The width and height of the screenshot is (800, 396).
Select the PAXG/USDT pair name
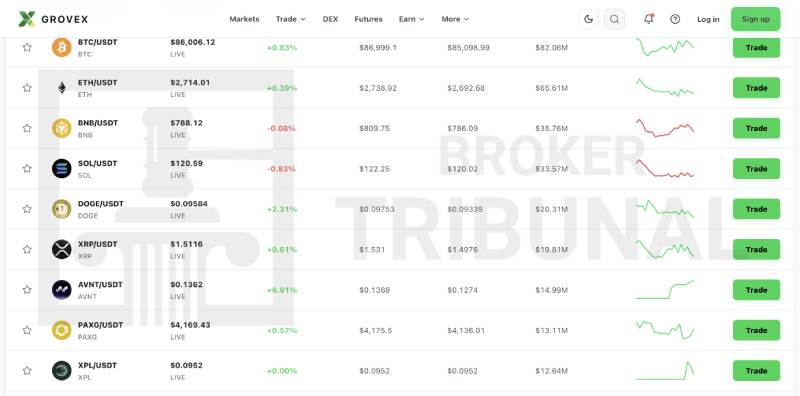(101, 325)
